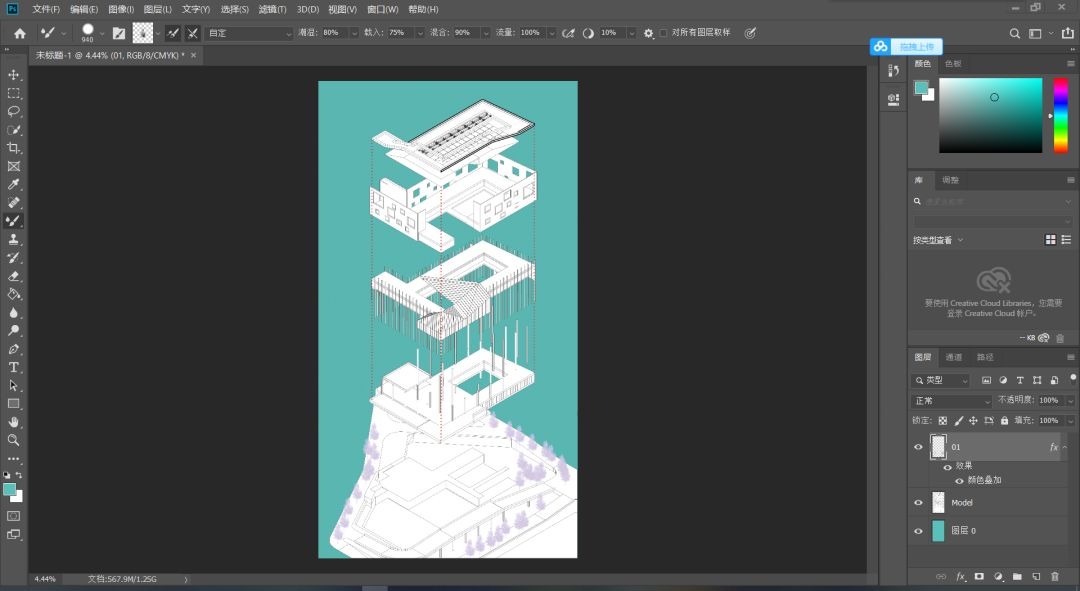The height and width of the screenshot is (591, 1080).
Task: Open the 类型 layer filter dropdown
Action: pyautogui.click(x=941, y=380)
